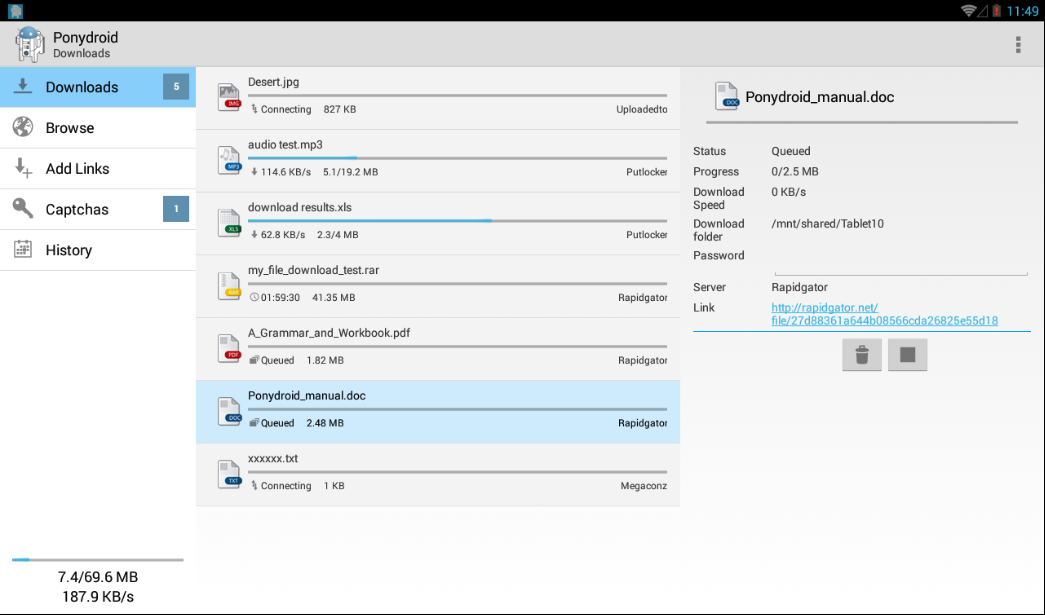
Task: Go to Browse in the sidebar
Action: click(x=70, y=128)
